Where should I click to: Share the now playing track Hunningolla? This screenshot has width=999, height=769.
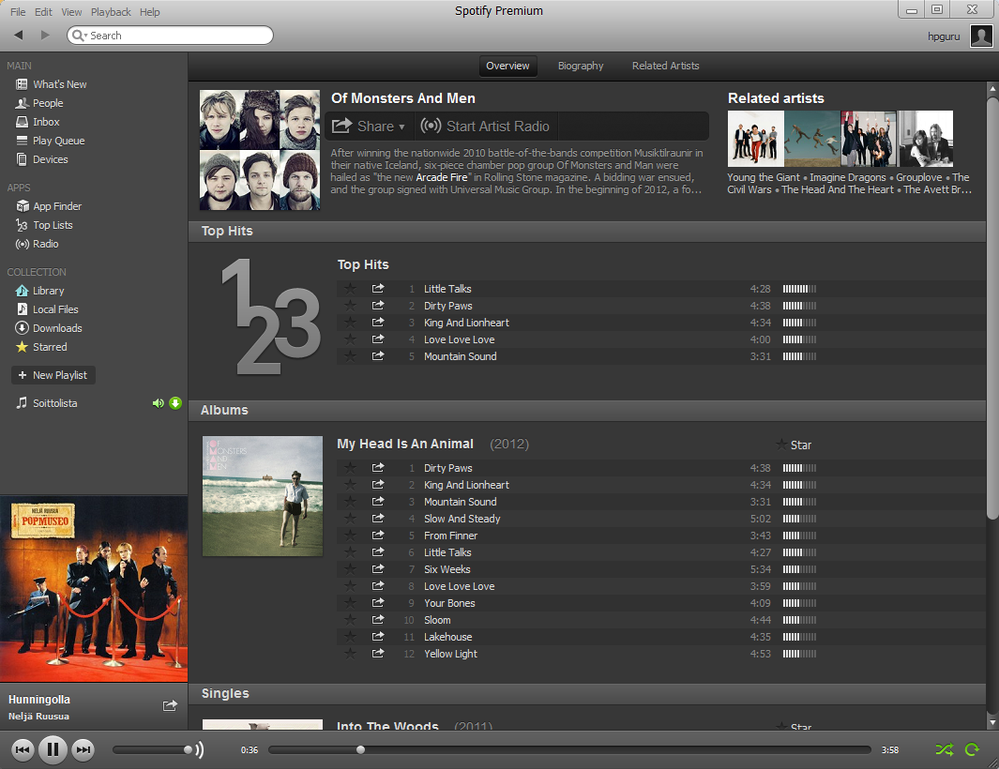(169, 706)
